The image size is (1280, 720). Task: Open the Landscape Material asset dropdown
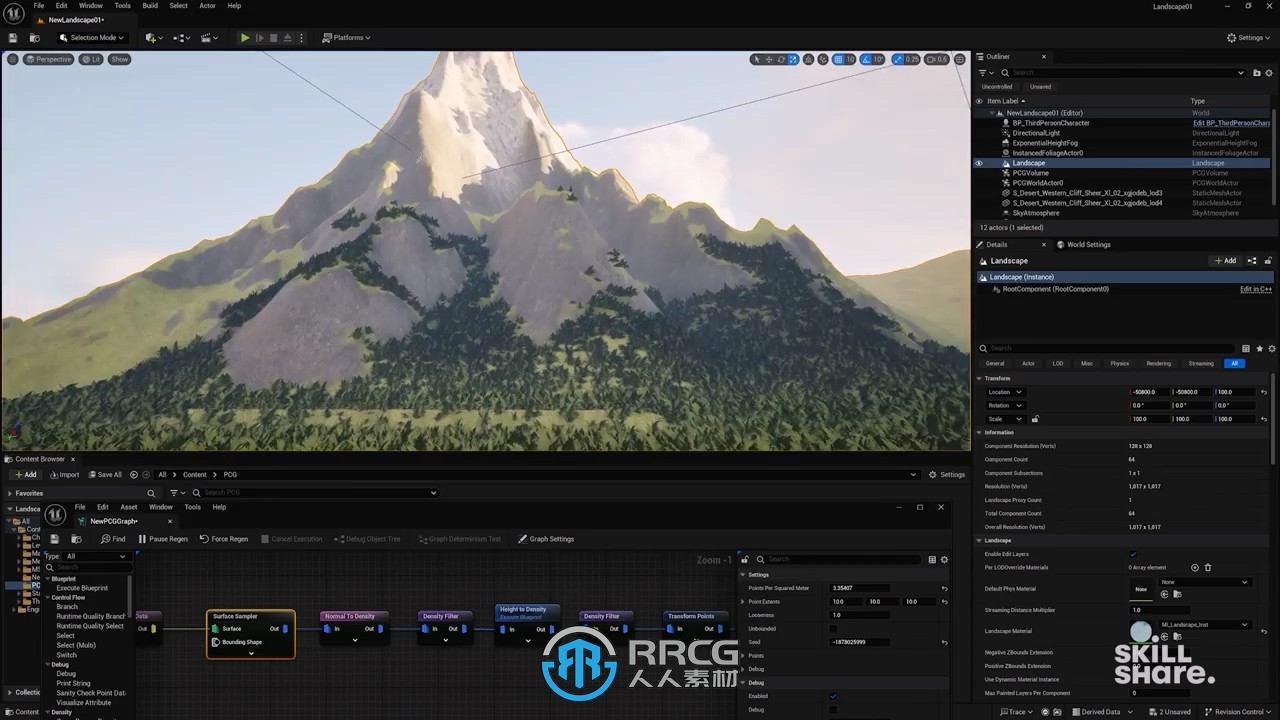pos(1204,625)
